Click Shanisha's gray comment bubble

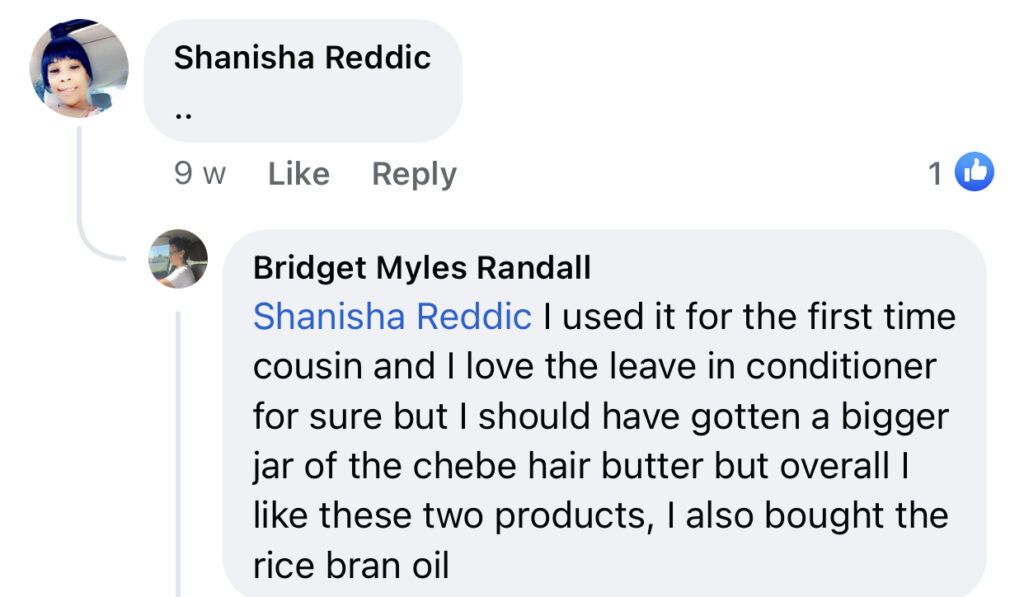coord(303,81)
